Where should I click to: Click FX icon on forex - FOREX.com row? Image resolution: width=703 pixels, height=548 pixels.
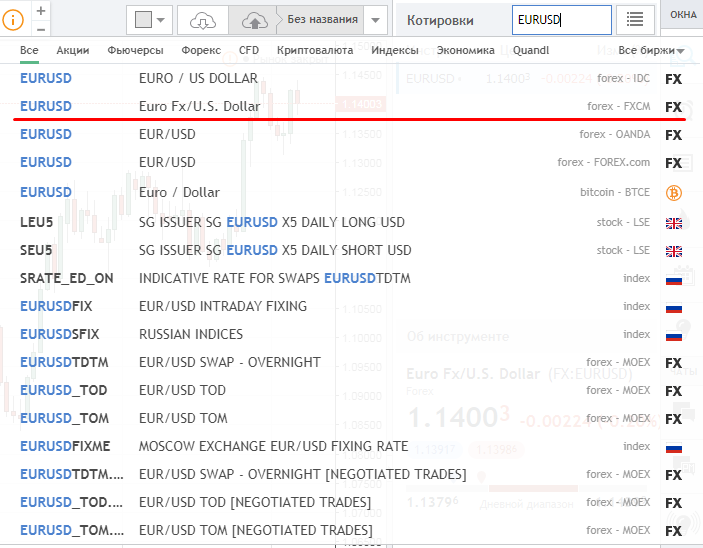tap(673, 163)
